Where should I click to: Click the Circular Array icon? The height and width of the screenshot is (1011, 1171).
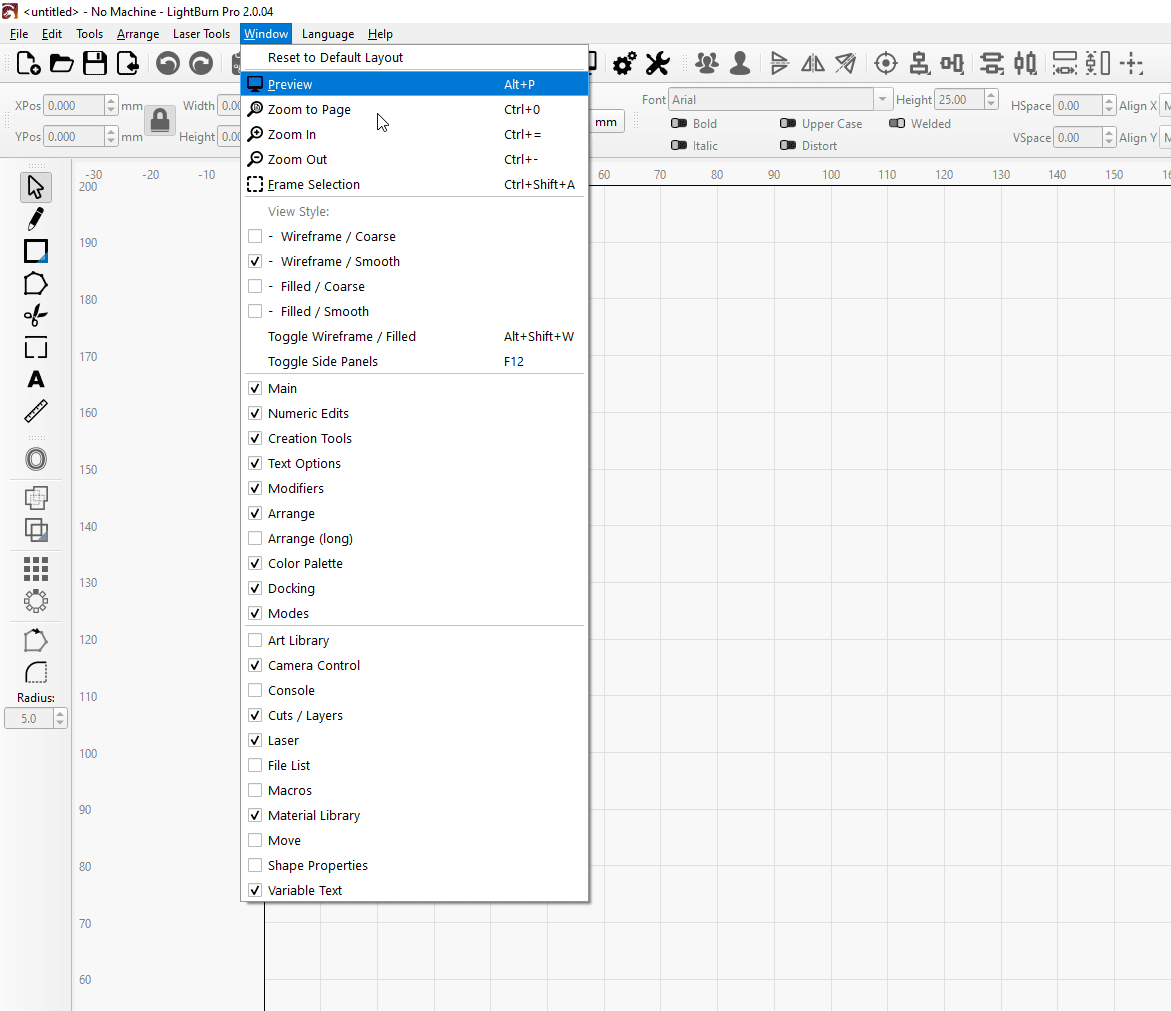[36, 601]
